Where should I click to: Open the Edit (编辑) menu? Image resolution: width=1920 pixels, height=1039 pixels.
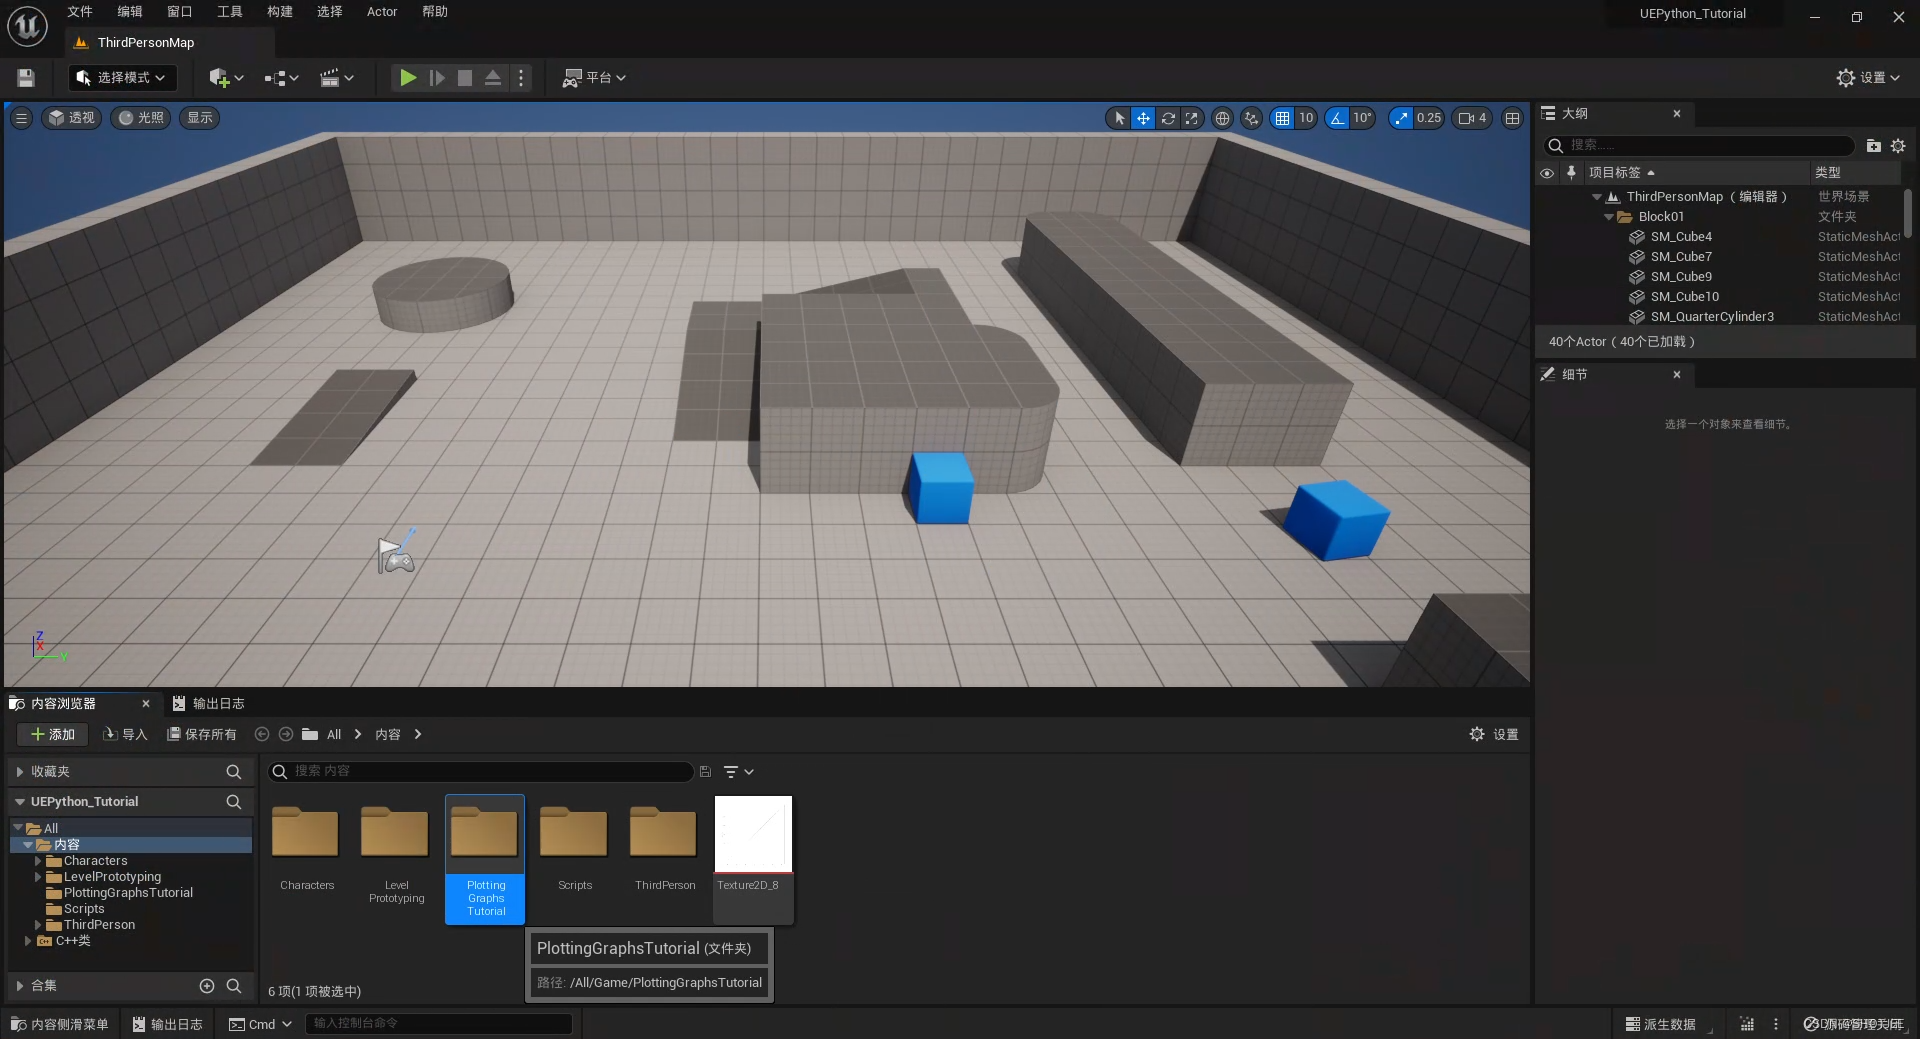click(x=130, y=12)
